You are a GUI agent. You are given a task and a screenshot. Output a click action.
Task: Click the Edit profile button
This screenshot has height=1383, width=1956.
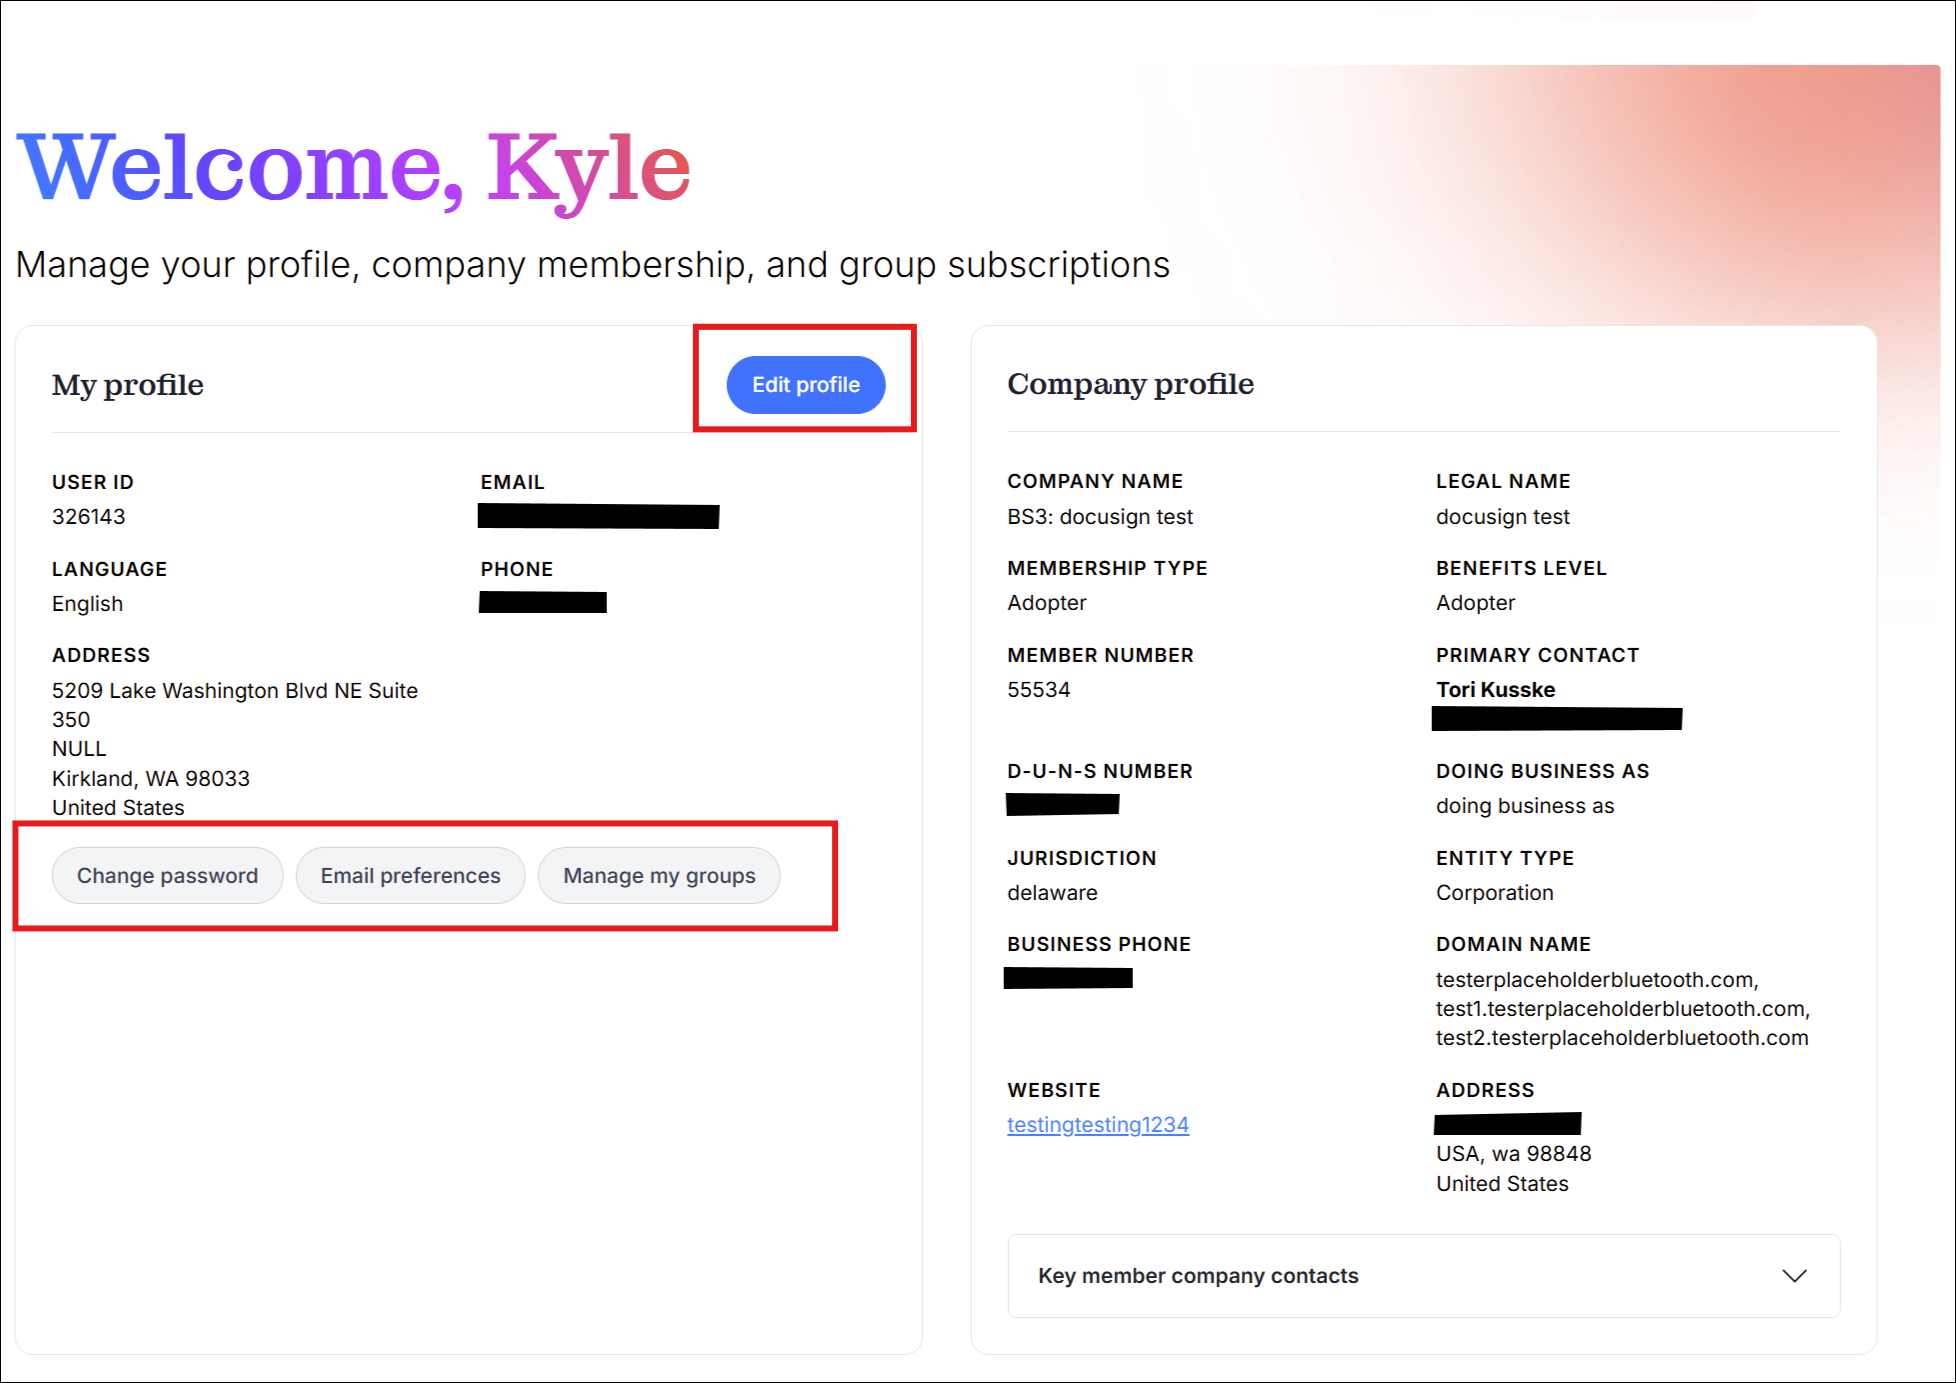[805, 385]
